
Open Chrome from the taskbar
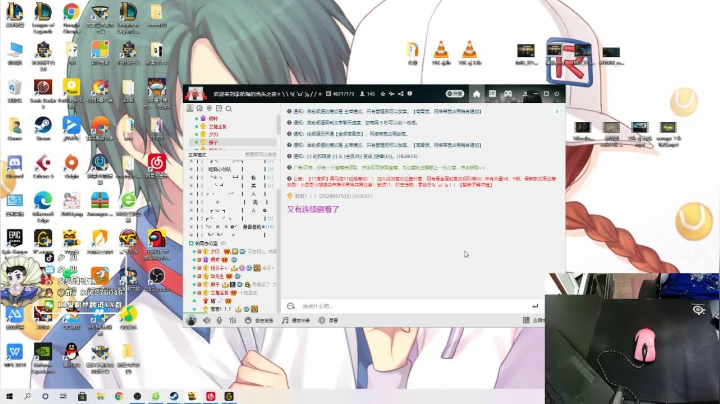click(119, 396)
